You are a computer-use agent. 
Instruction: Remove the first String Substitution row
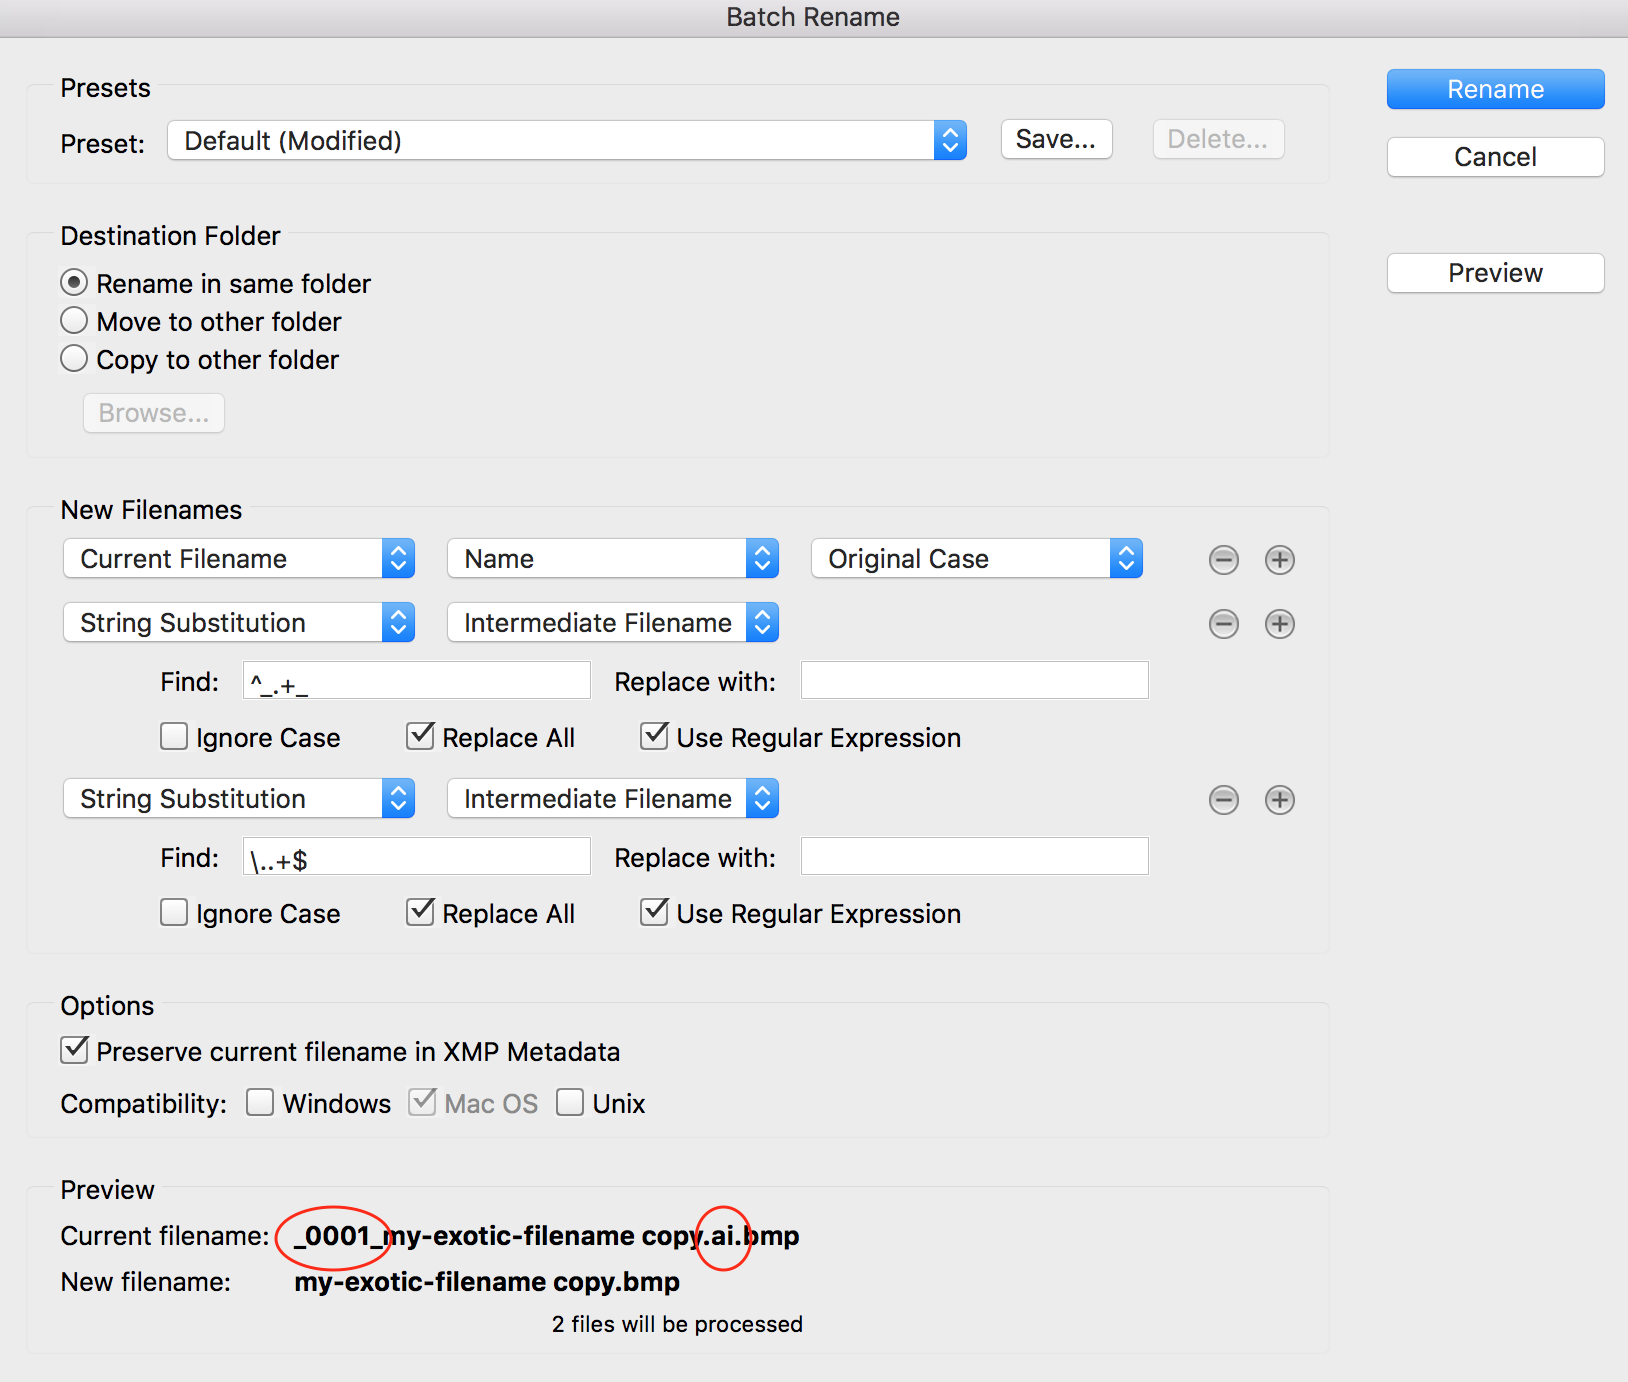coord(1223,624)
